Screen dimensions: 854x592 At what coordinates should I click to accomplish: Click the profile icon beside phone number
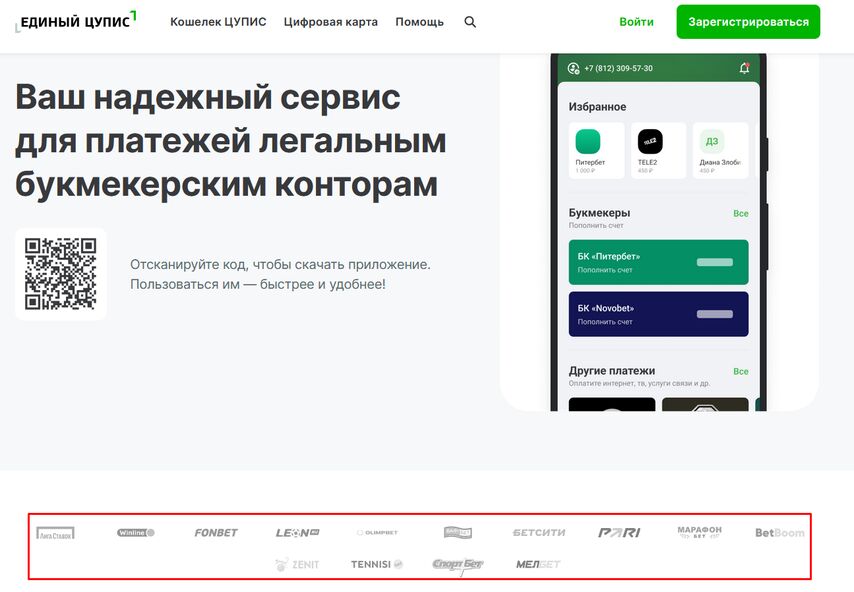click(574, 68)
